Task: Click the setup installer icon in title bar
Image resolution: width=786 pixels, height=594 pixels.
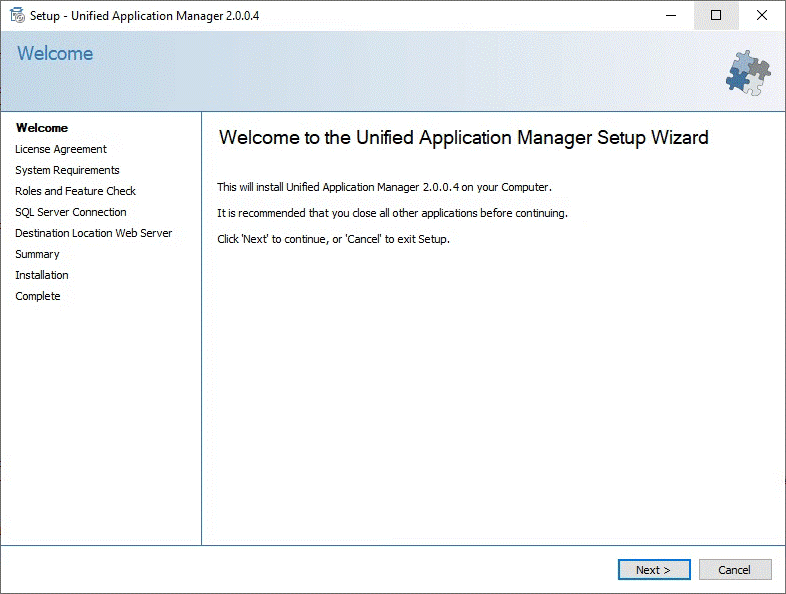Action: 18,16
